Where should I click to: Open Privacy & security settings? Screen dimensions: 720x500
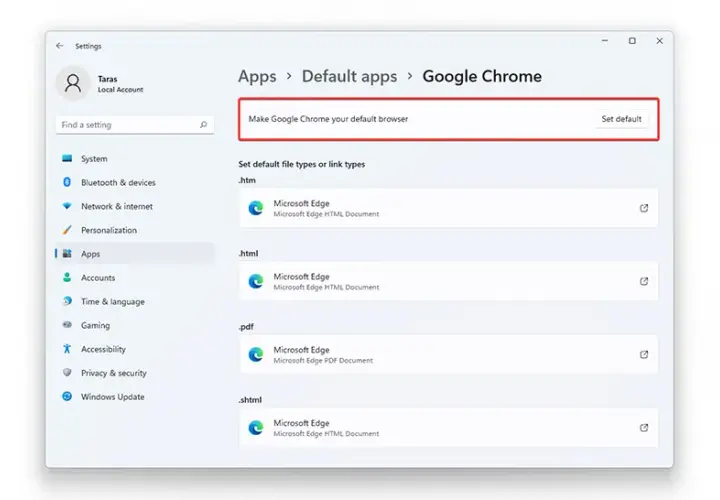[x=135, y=373]
